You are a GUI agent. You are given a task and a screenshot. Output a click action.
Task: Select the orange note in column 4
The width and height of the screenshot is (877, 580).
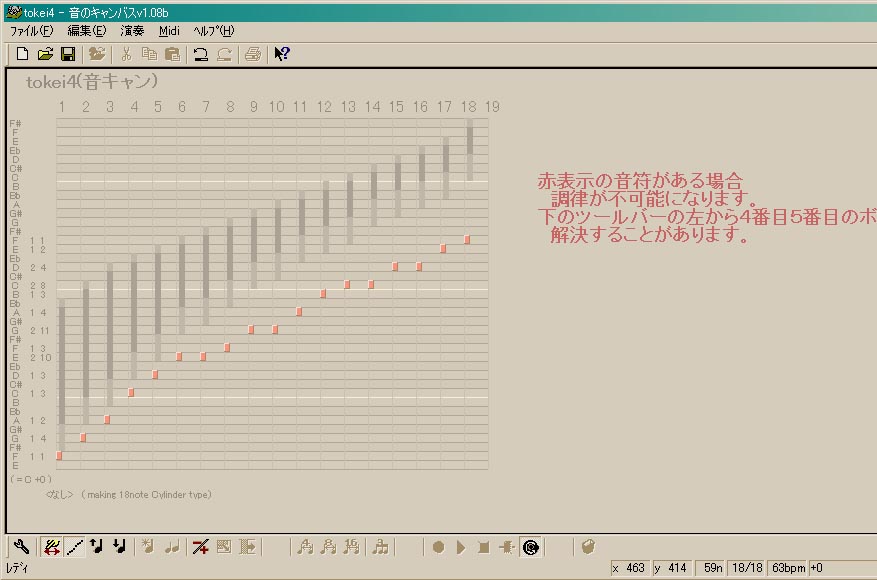[x=131, y=393]
